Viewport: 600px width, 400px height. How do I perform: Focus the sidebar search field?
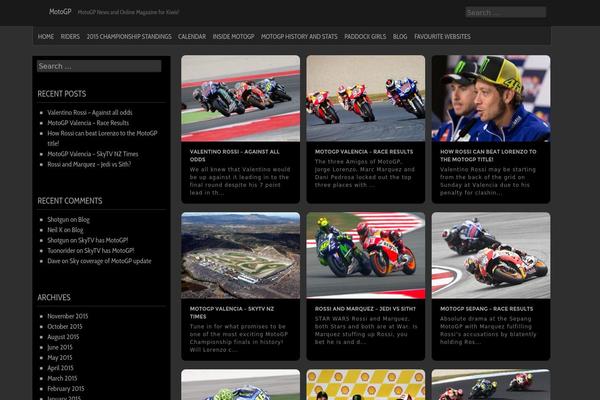99,66
